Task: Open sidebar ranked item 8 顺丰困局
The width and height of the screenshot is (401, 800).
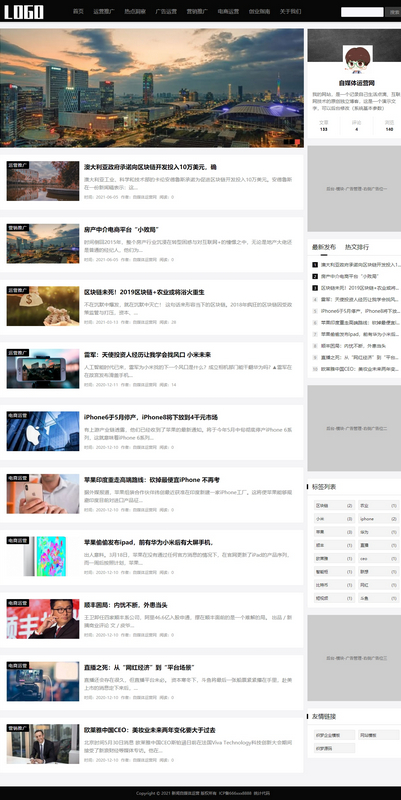Action: 355,346
